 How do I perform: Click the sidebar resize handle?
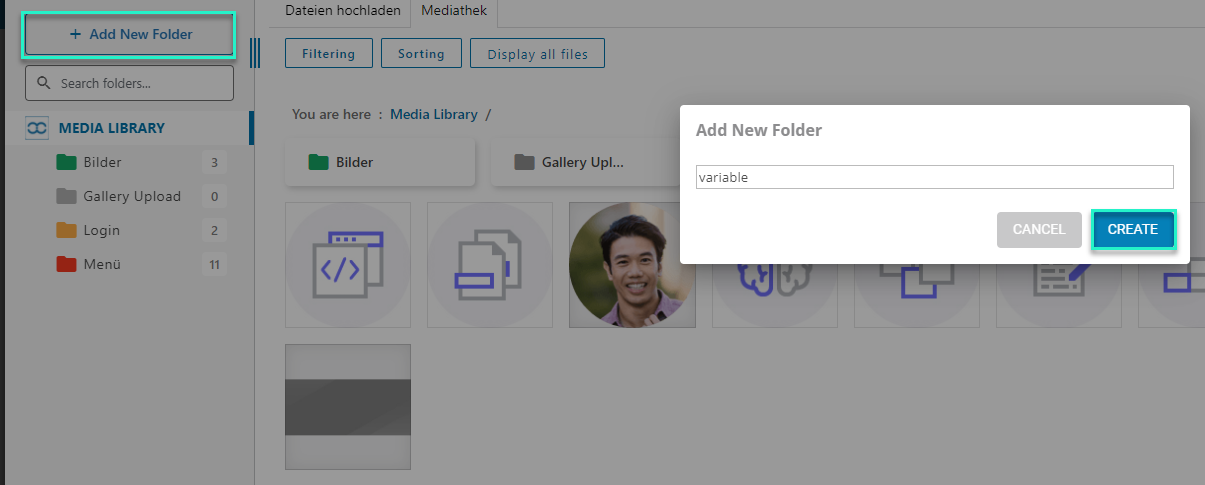click(x=254, y=53)
